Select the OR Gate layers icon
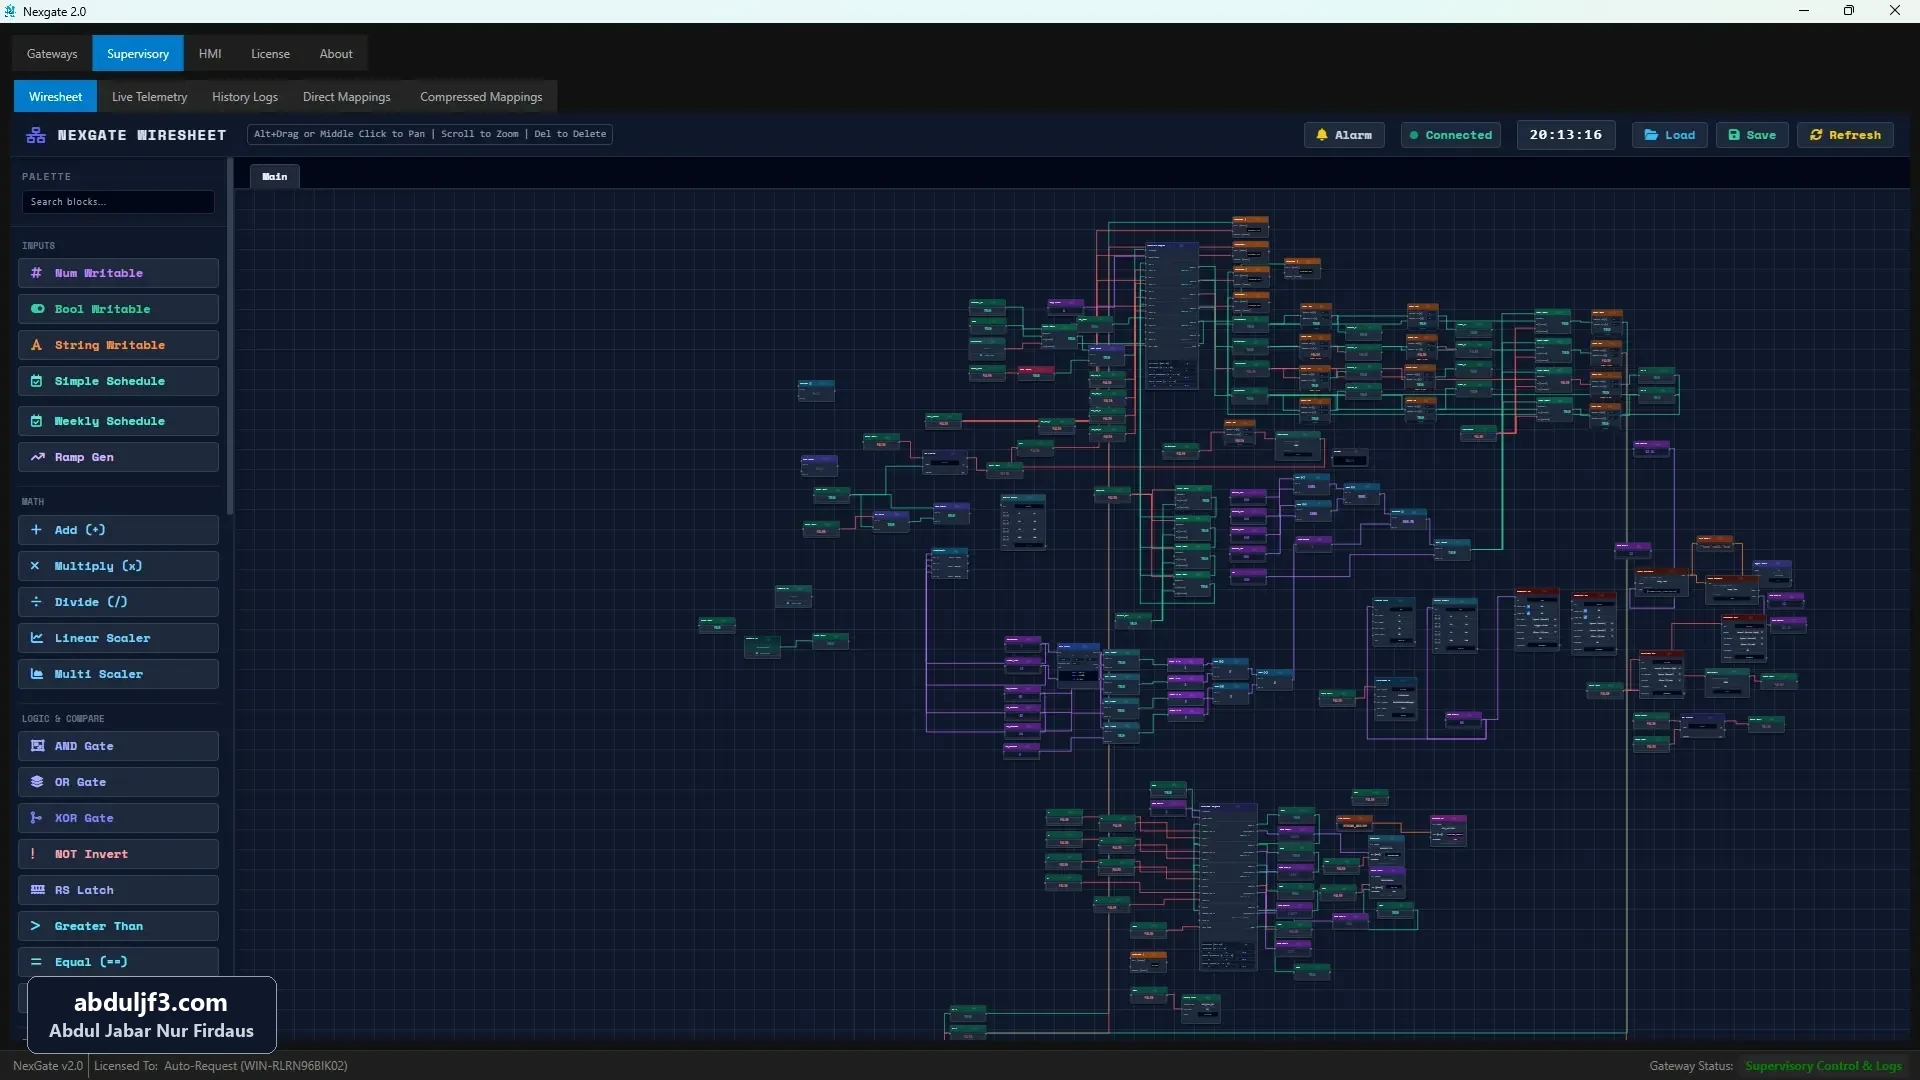 (37, 782)
